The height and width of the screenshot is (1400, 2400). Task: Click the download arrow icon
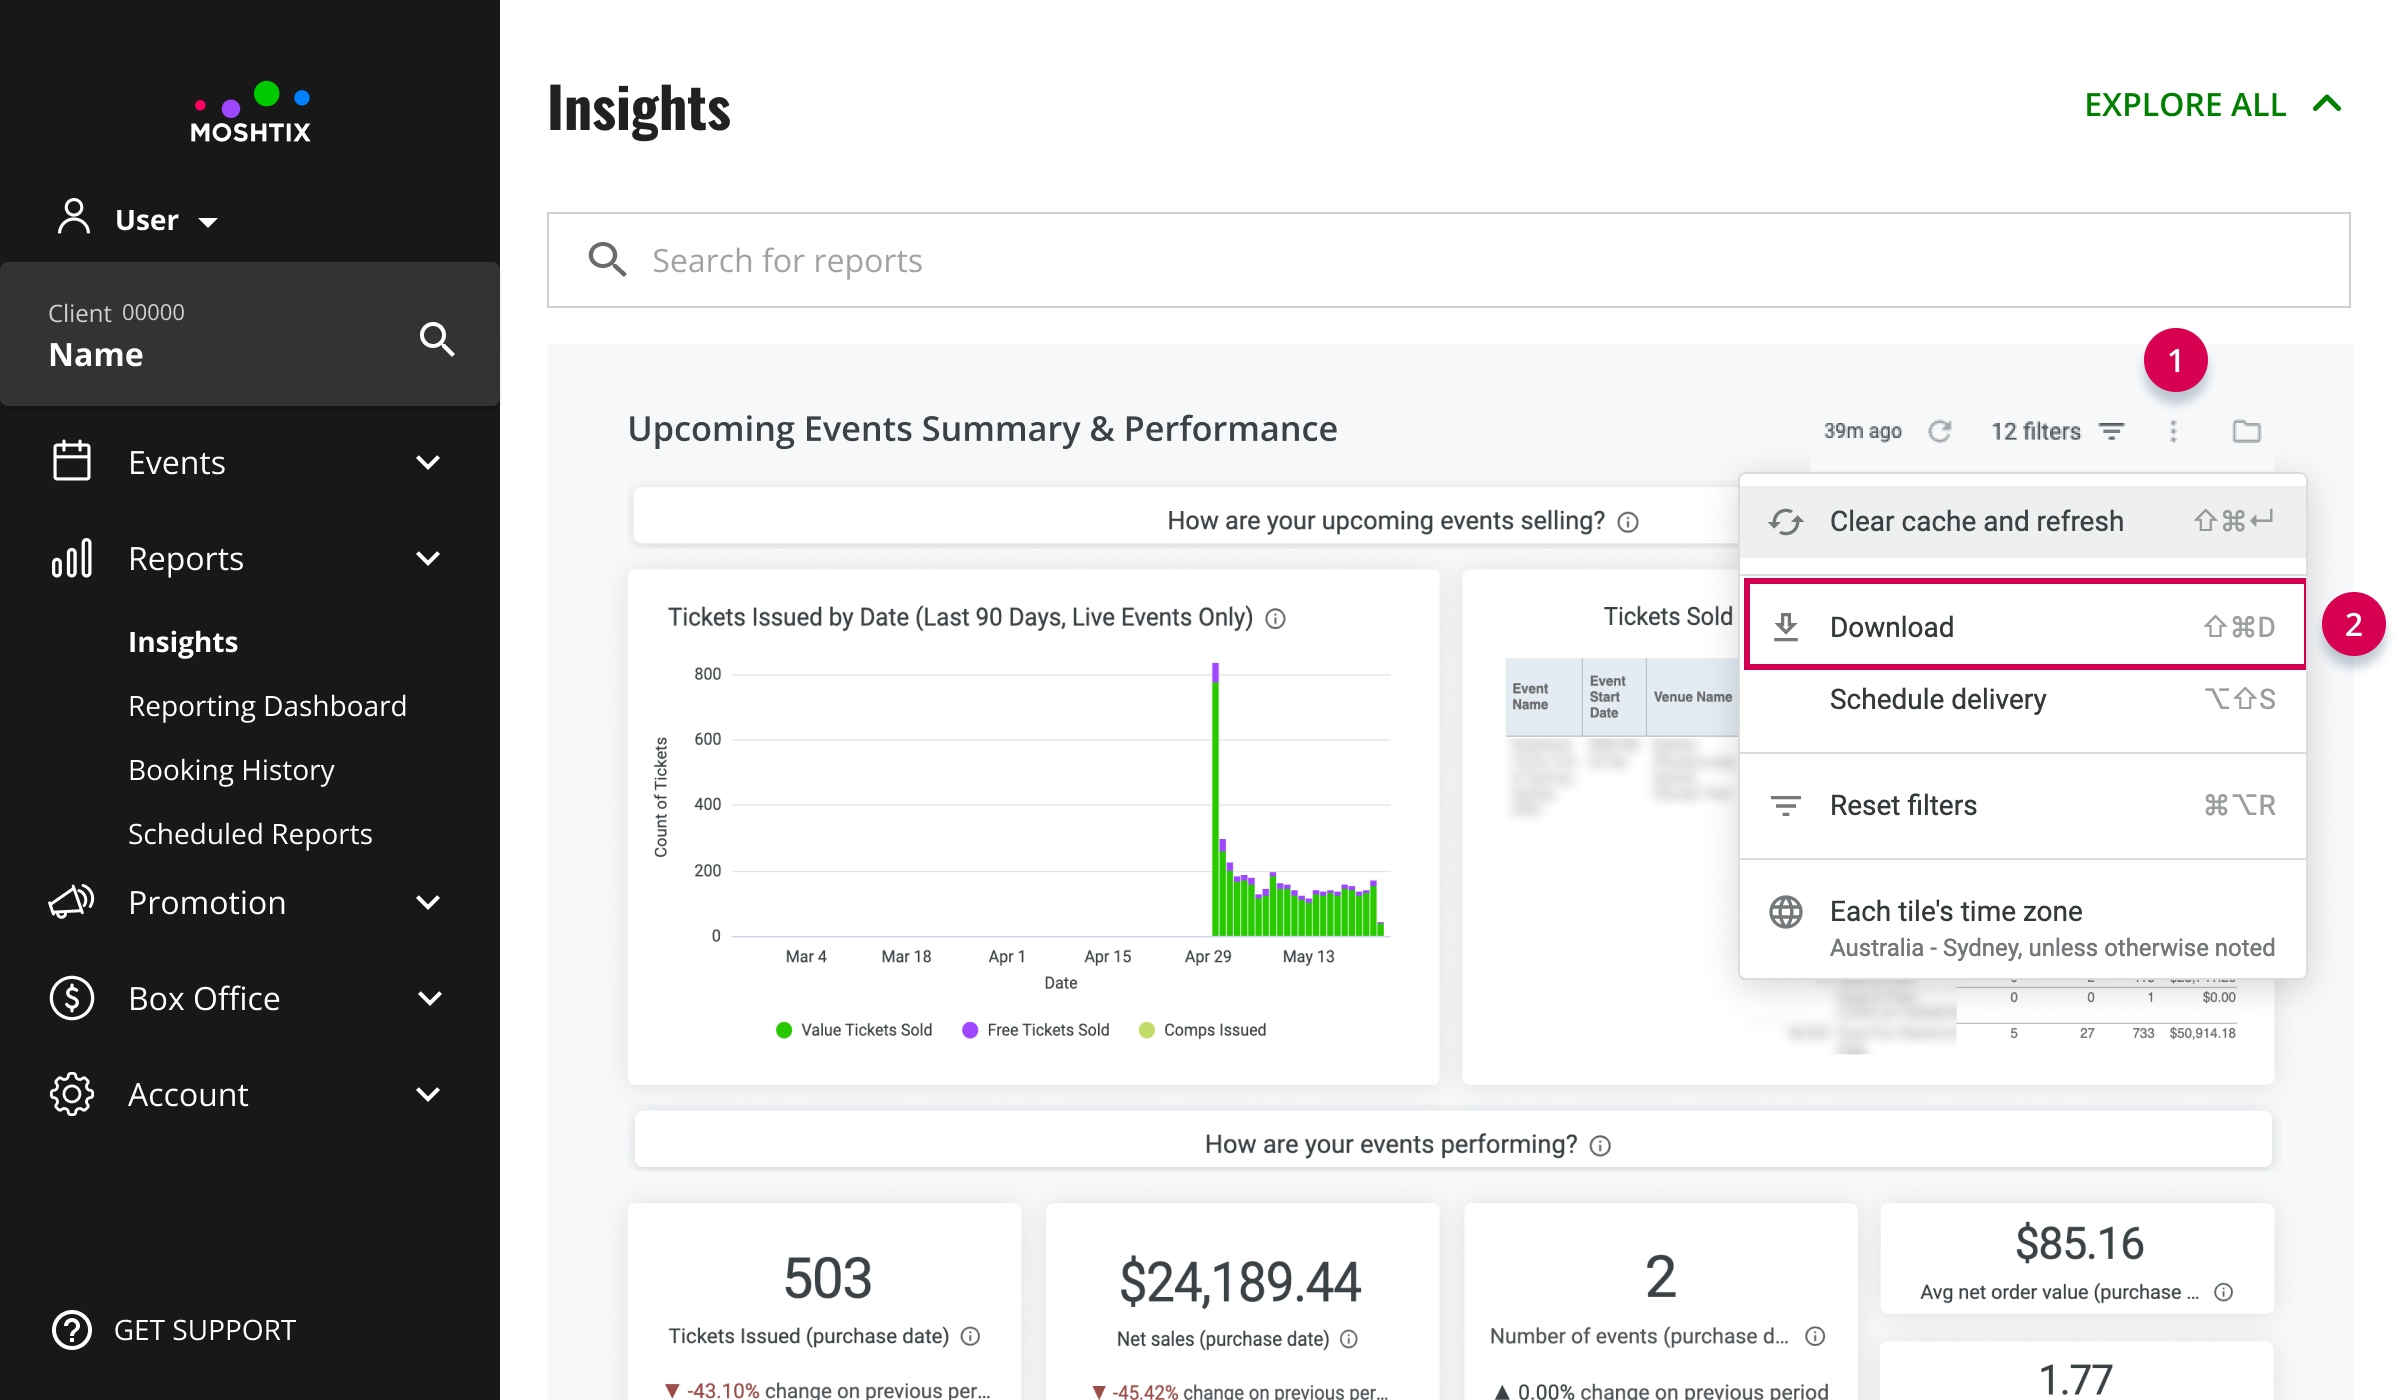pos(1785,627)
